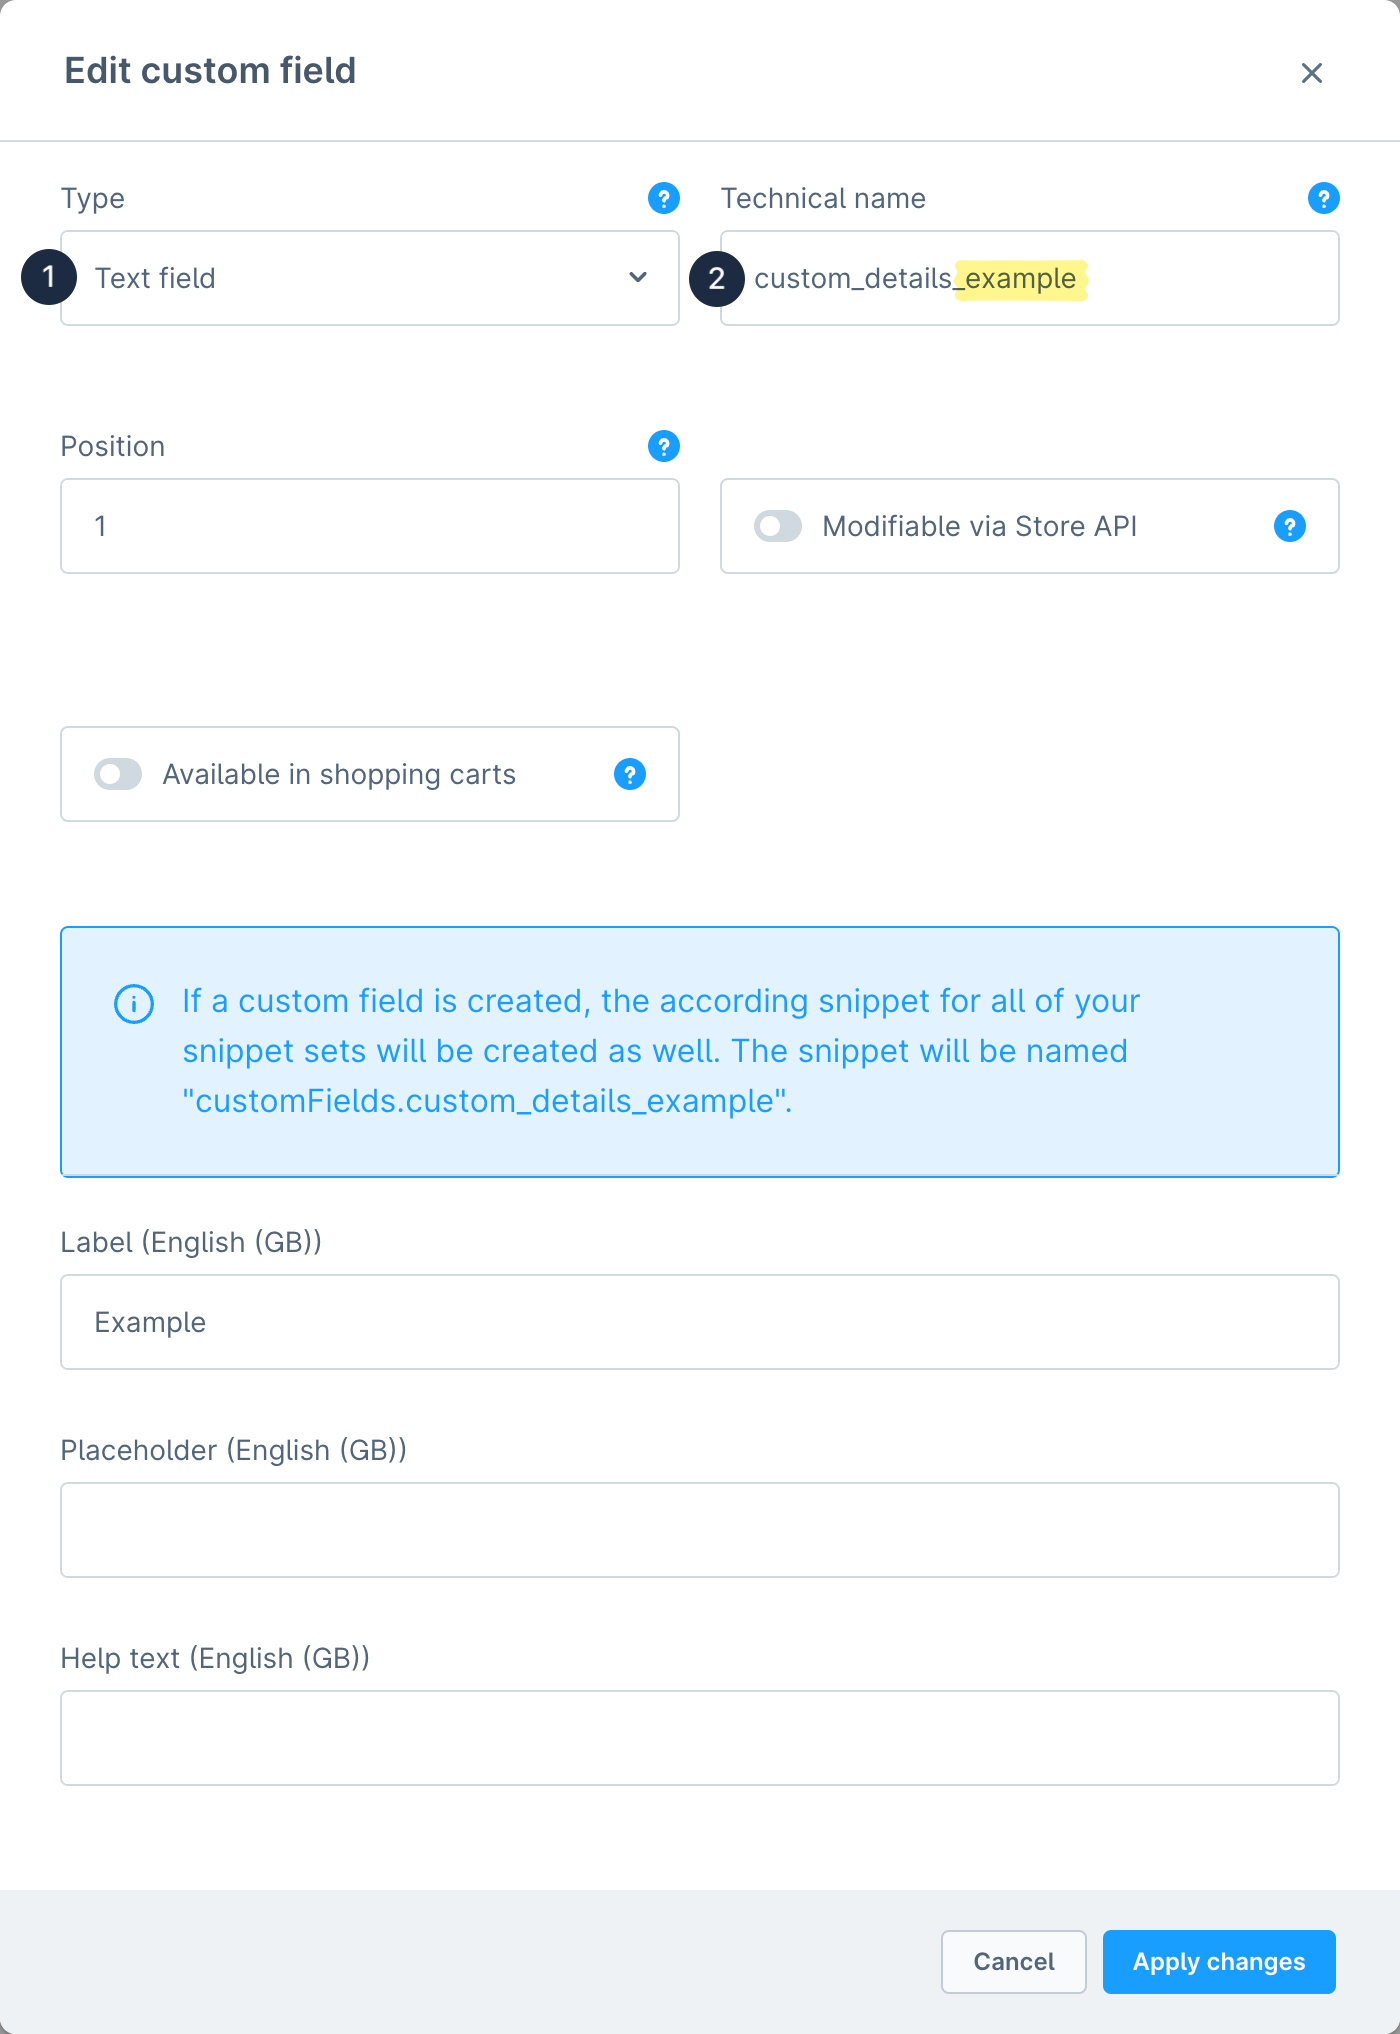The image size is (1400, 2034).
Task: Click help icon for Available in shopping carts
Action: [x=629, y=774]
